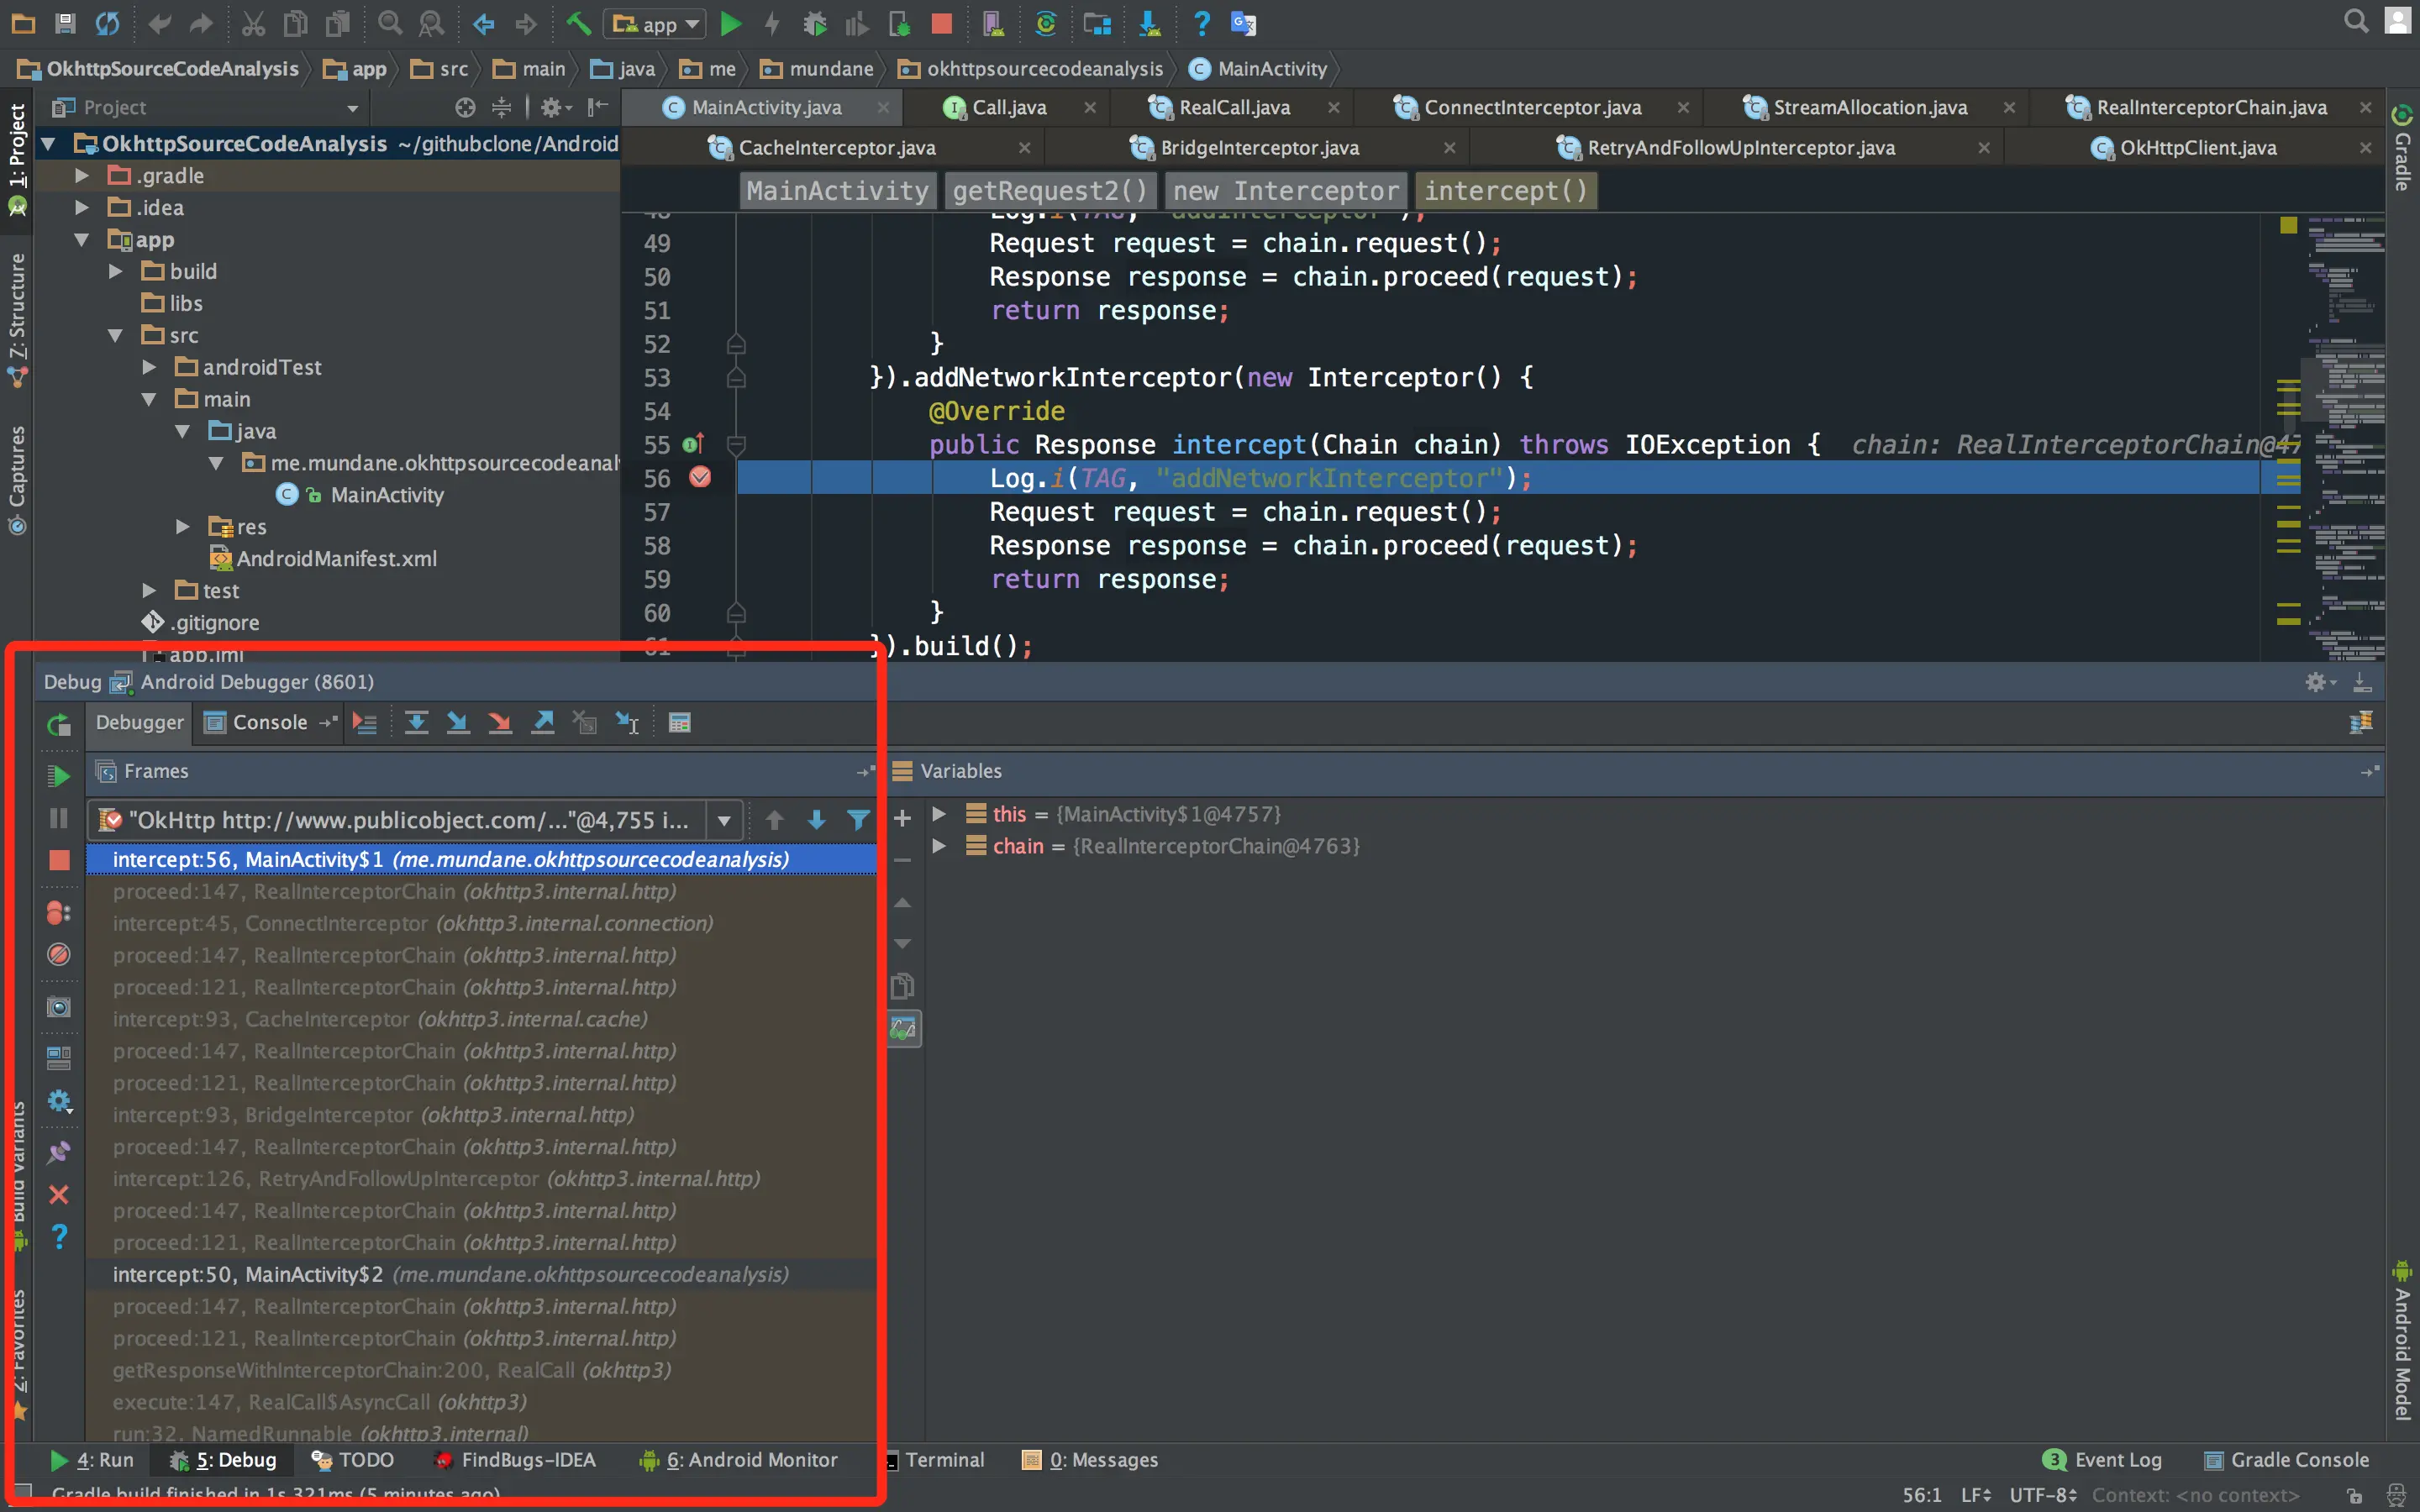The width and height of the screenshot is (2420, 1512).
Task: Open View Breakpoints icon in debug sidebar
Action: [59, 912]
